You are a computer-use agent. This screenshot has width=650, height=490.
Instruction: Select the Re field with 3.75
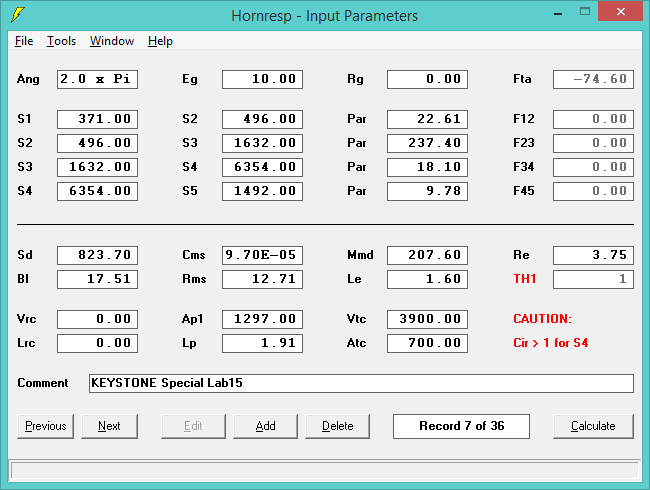point(593,255)
